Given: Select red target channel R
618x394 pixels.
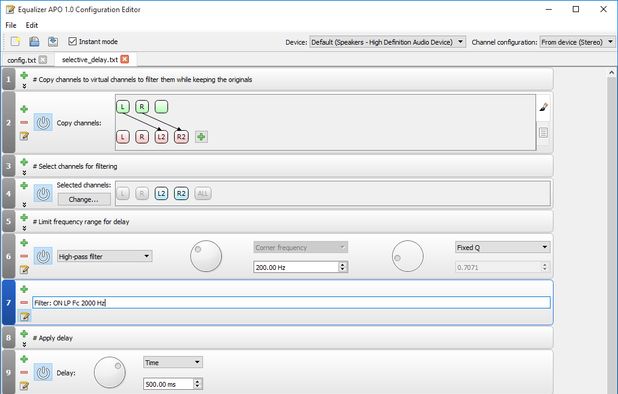Looking at the screenshot, I should [x=142, y=137].
